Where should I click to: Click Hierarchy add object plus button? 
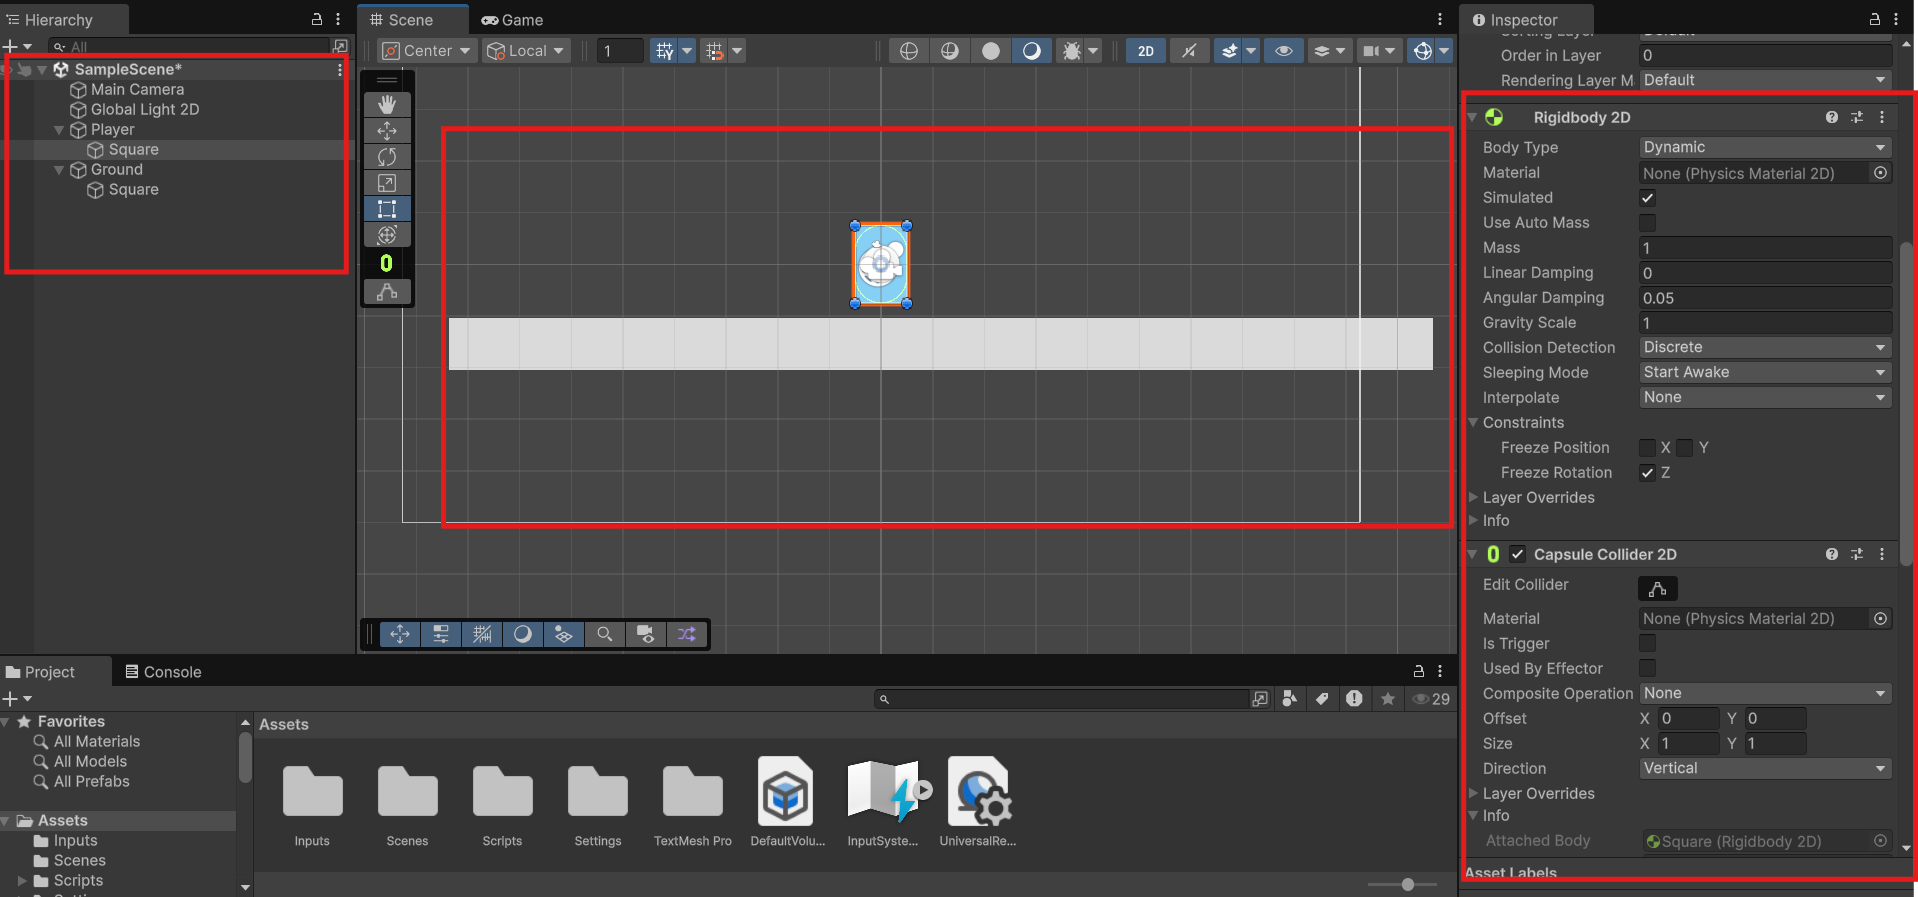click(10, 46)
